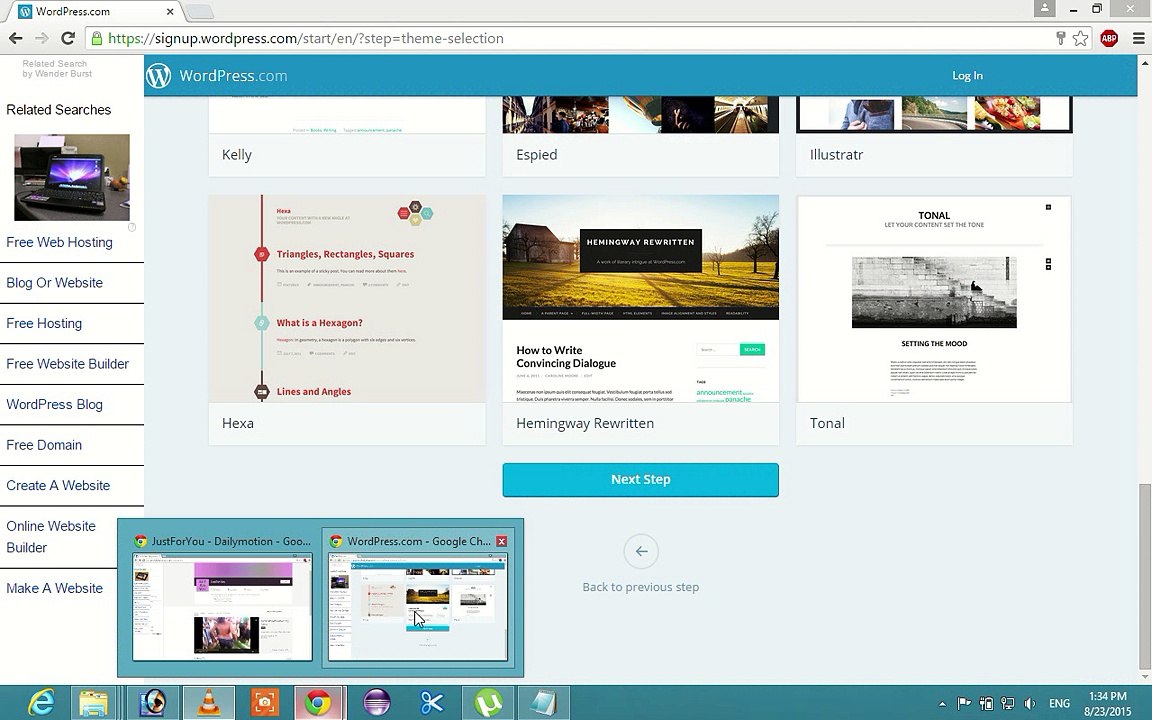The height and width of the screenshot is (720, 1152).
Task: Click the browser forward arrow
Action: click(x=42, y=38)
